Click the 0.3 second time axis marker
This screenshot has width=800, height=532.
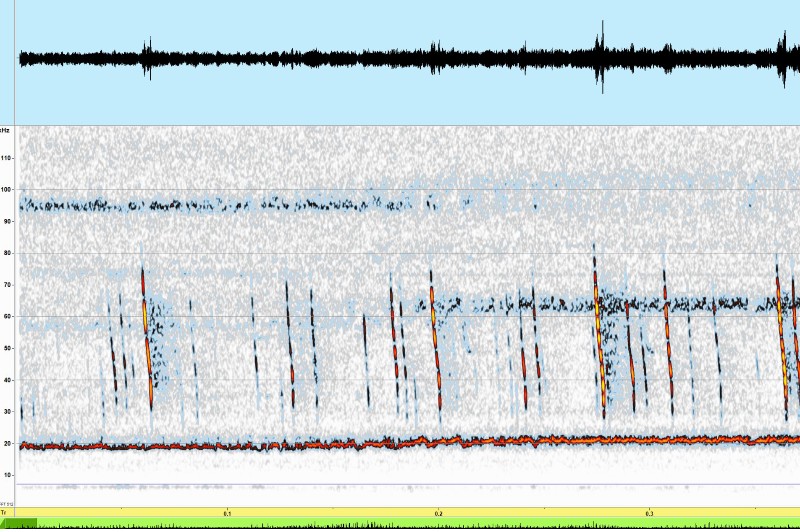click(x=649, y=514)
